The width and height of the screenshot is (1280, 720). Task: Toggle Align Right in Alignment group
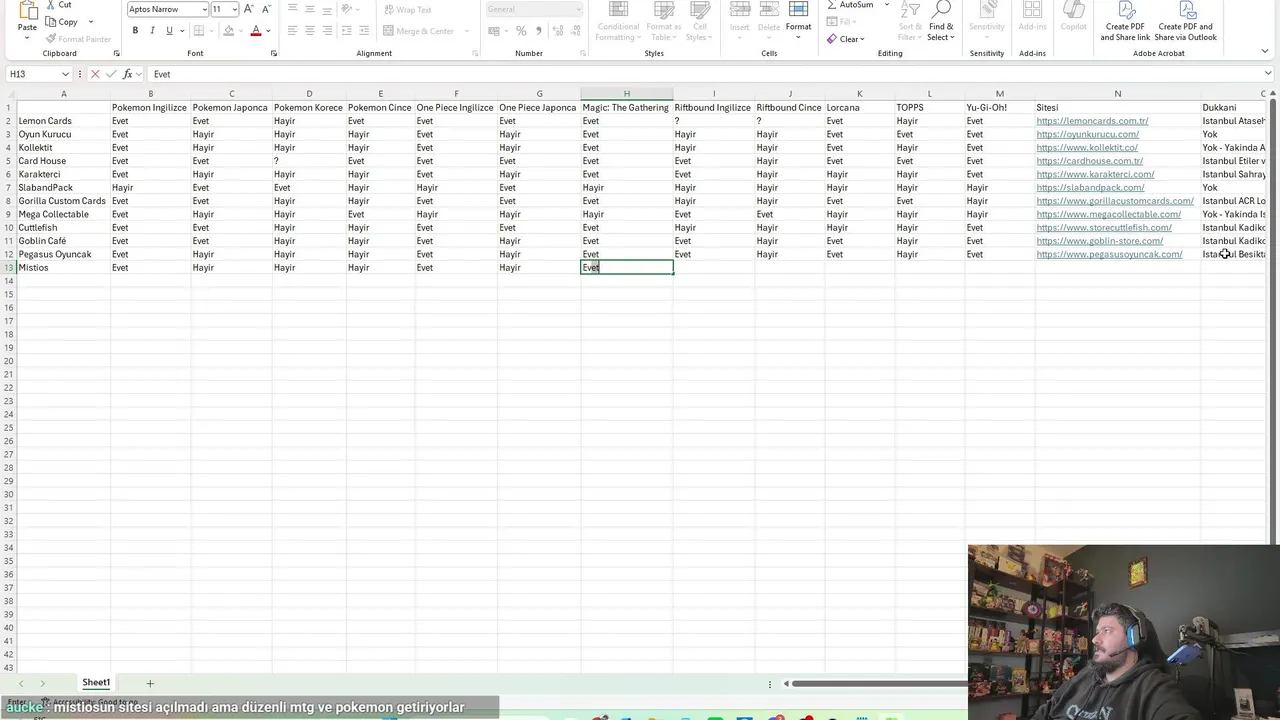(326, 31)
